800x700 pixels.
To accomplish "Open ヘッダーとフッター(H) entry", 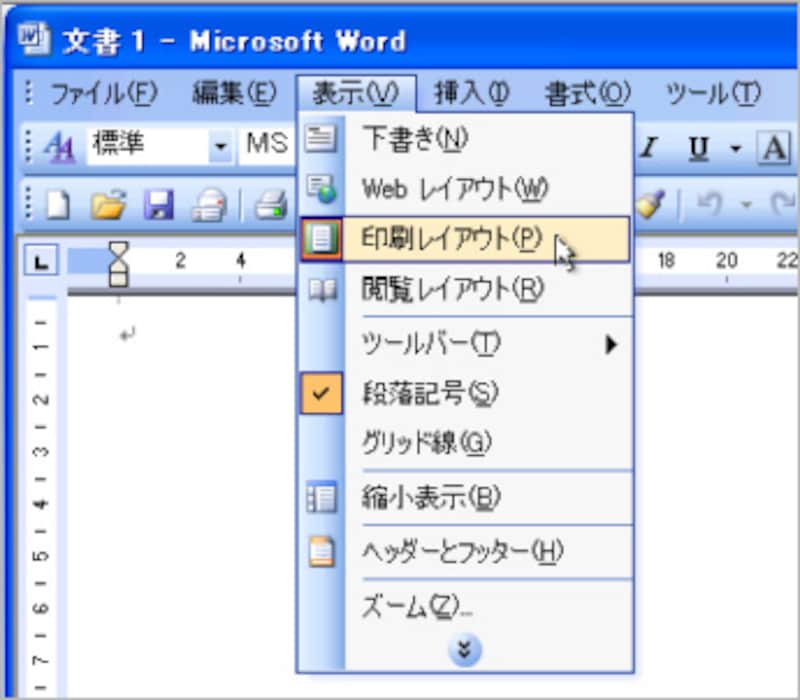I will 465,552.
